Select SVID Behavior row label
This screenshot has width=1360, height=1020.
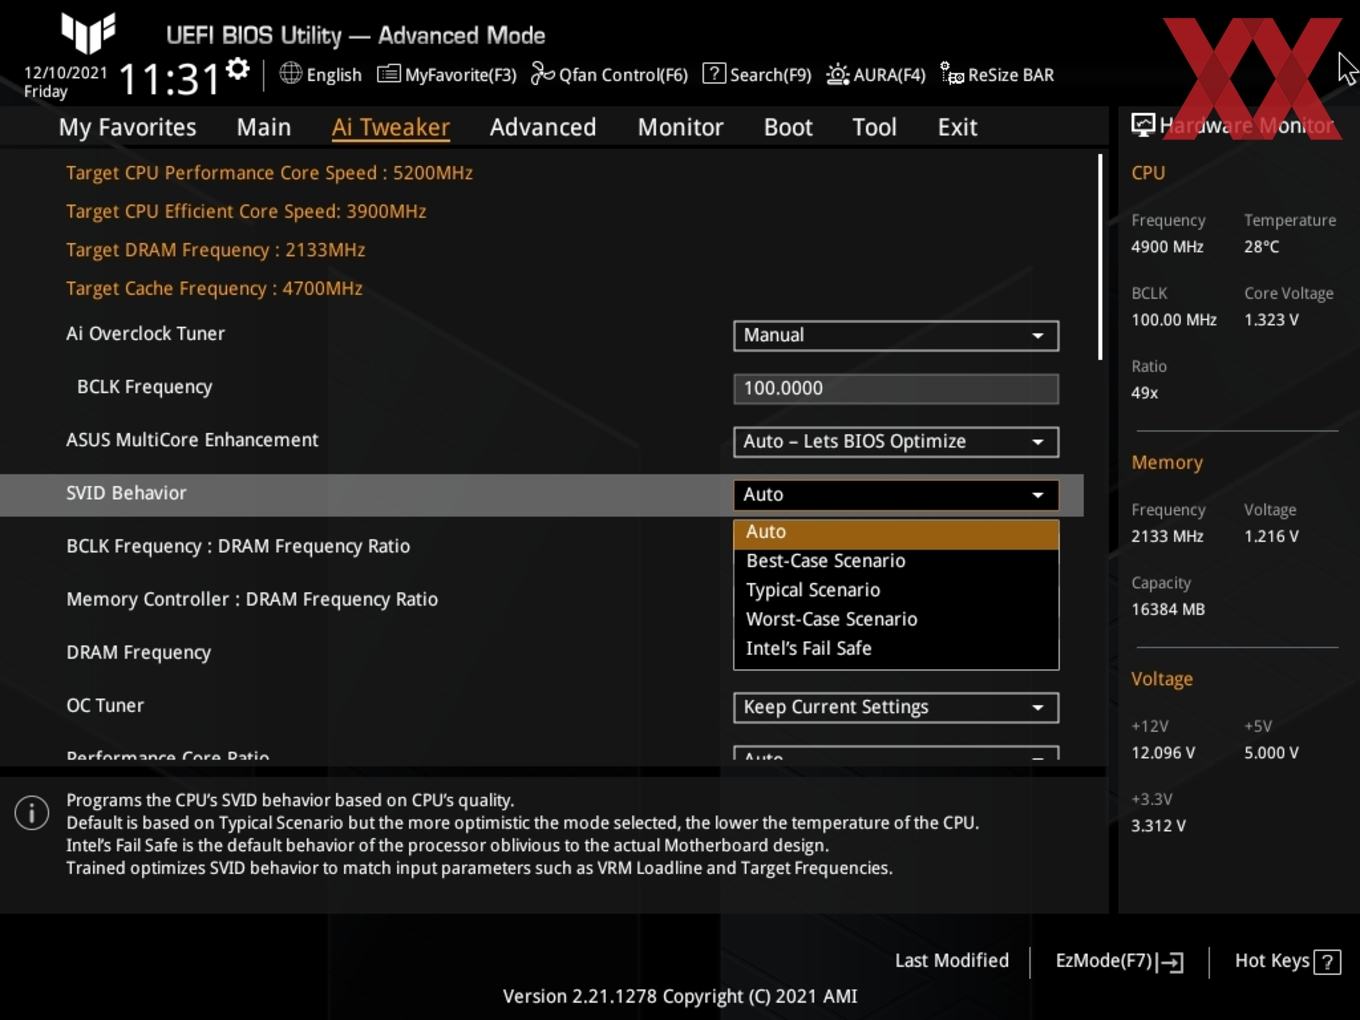click(126, 493)
